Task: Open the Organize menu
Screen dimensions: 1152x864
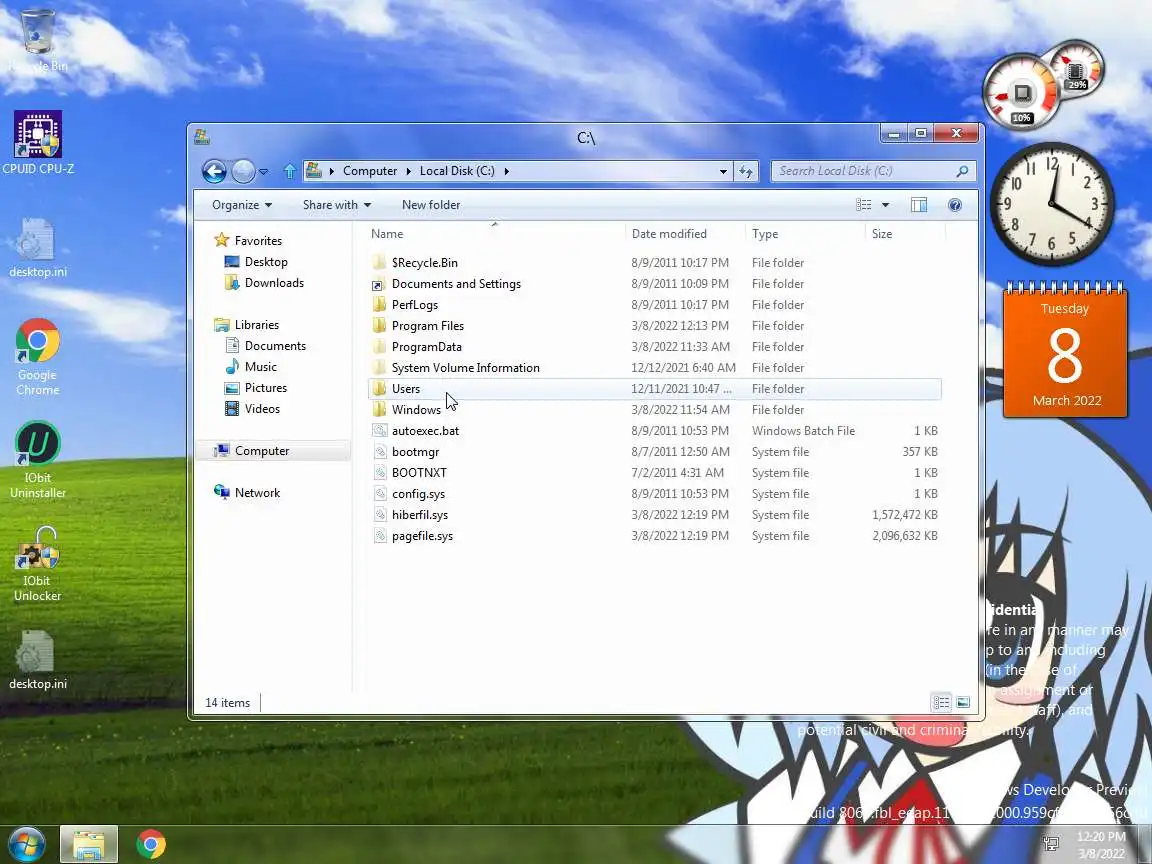Action: click(242, 205)
